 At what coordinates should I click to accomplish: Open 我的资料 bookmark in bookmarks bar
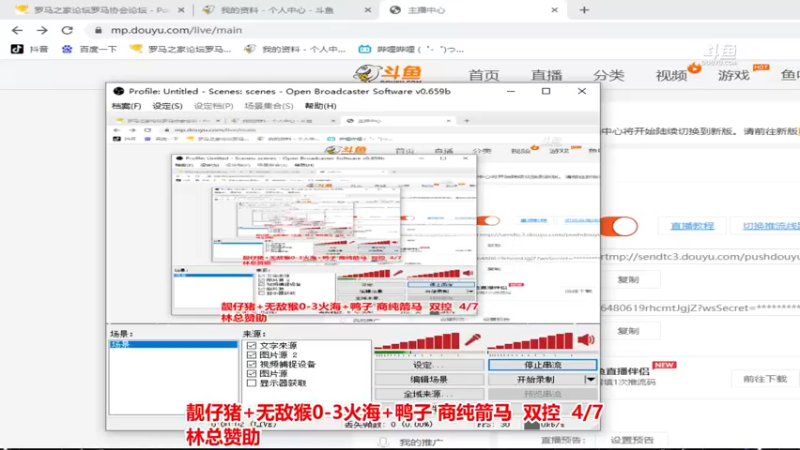295,49
